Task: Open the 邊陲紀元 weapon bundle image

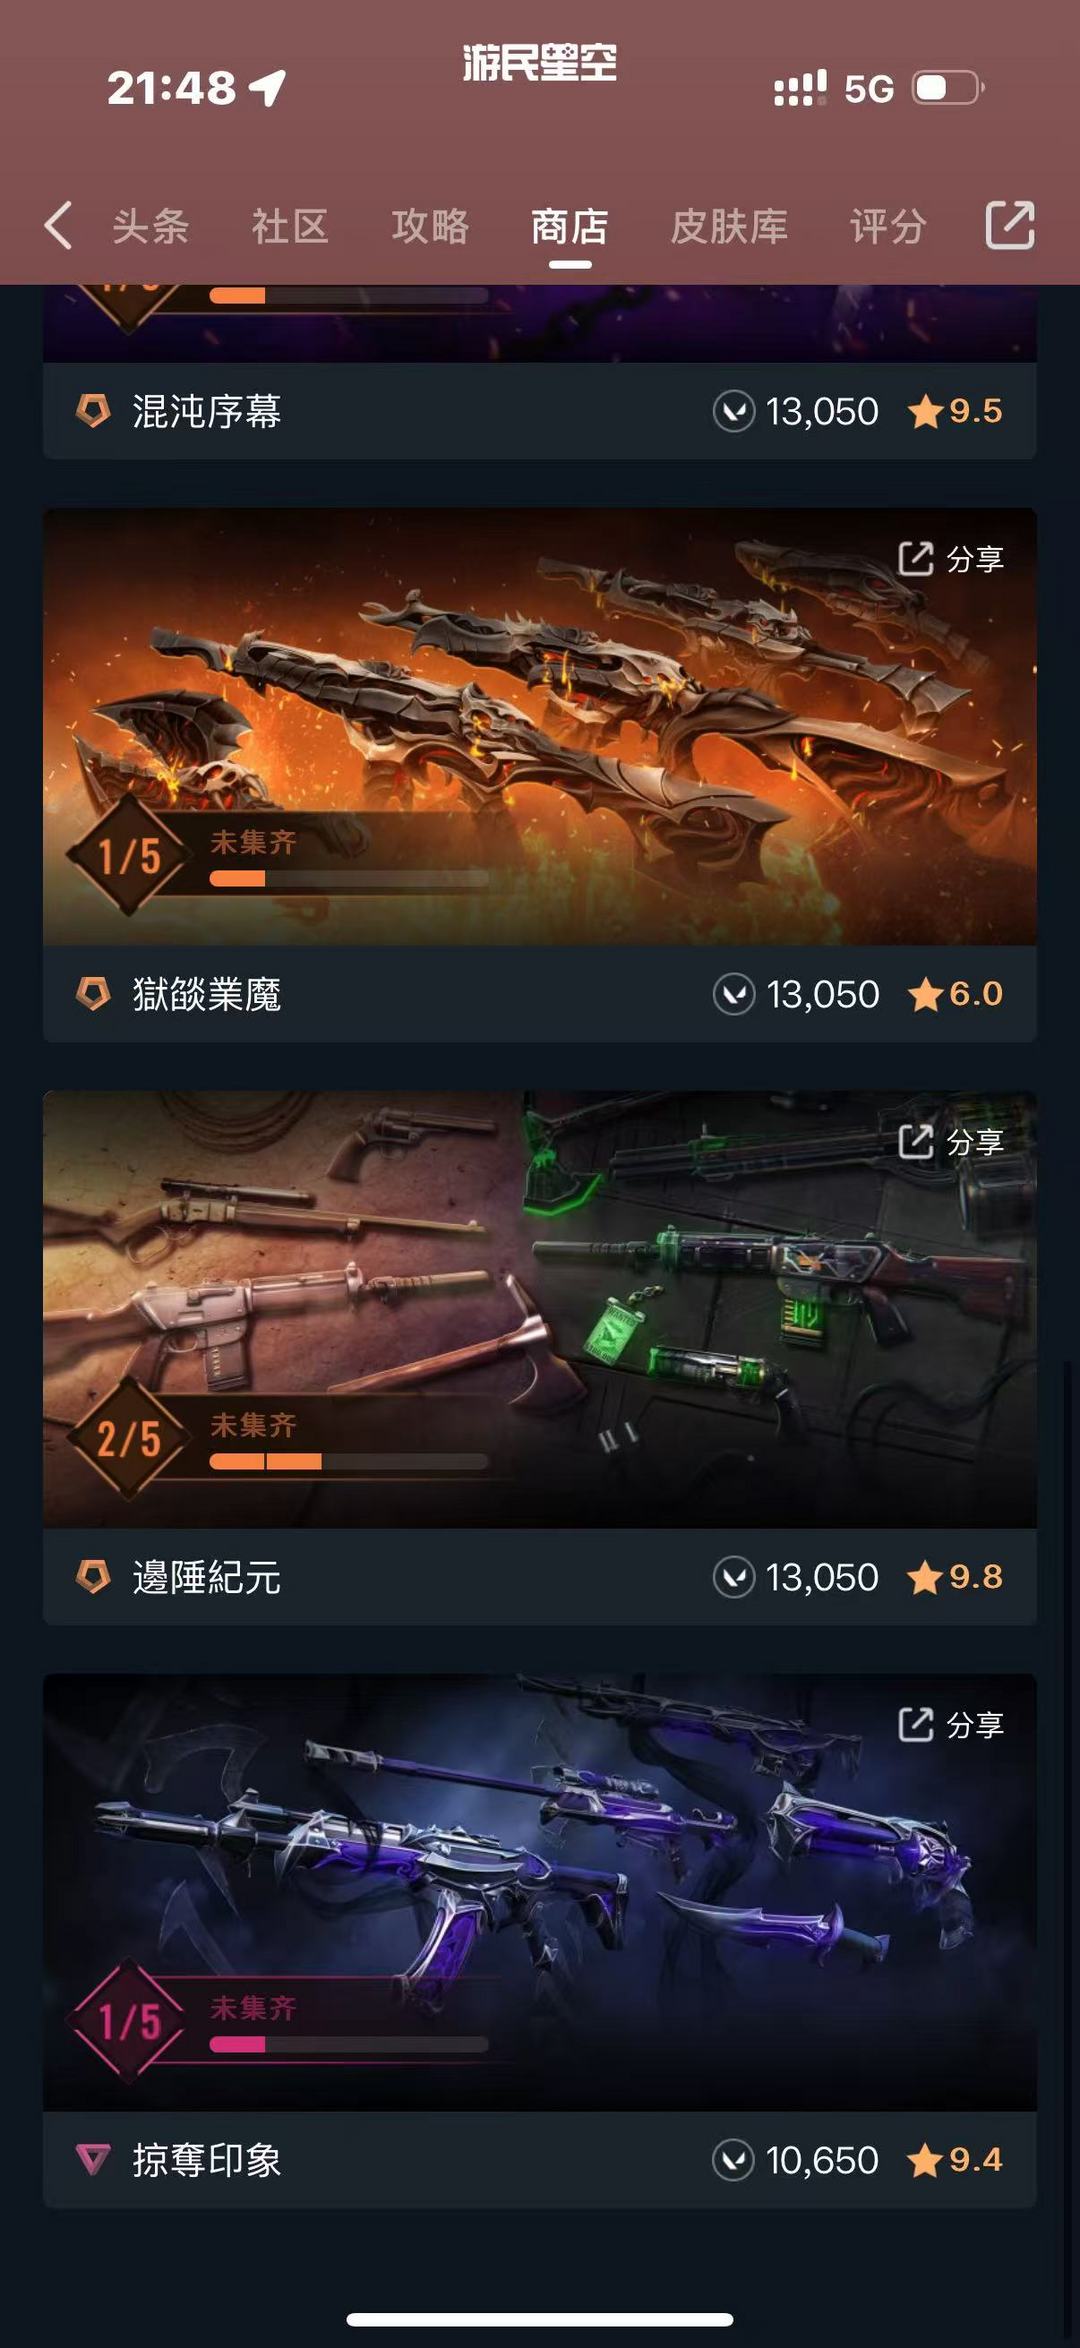Action: click(x=540, y=1309)
